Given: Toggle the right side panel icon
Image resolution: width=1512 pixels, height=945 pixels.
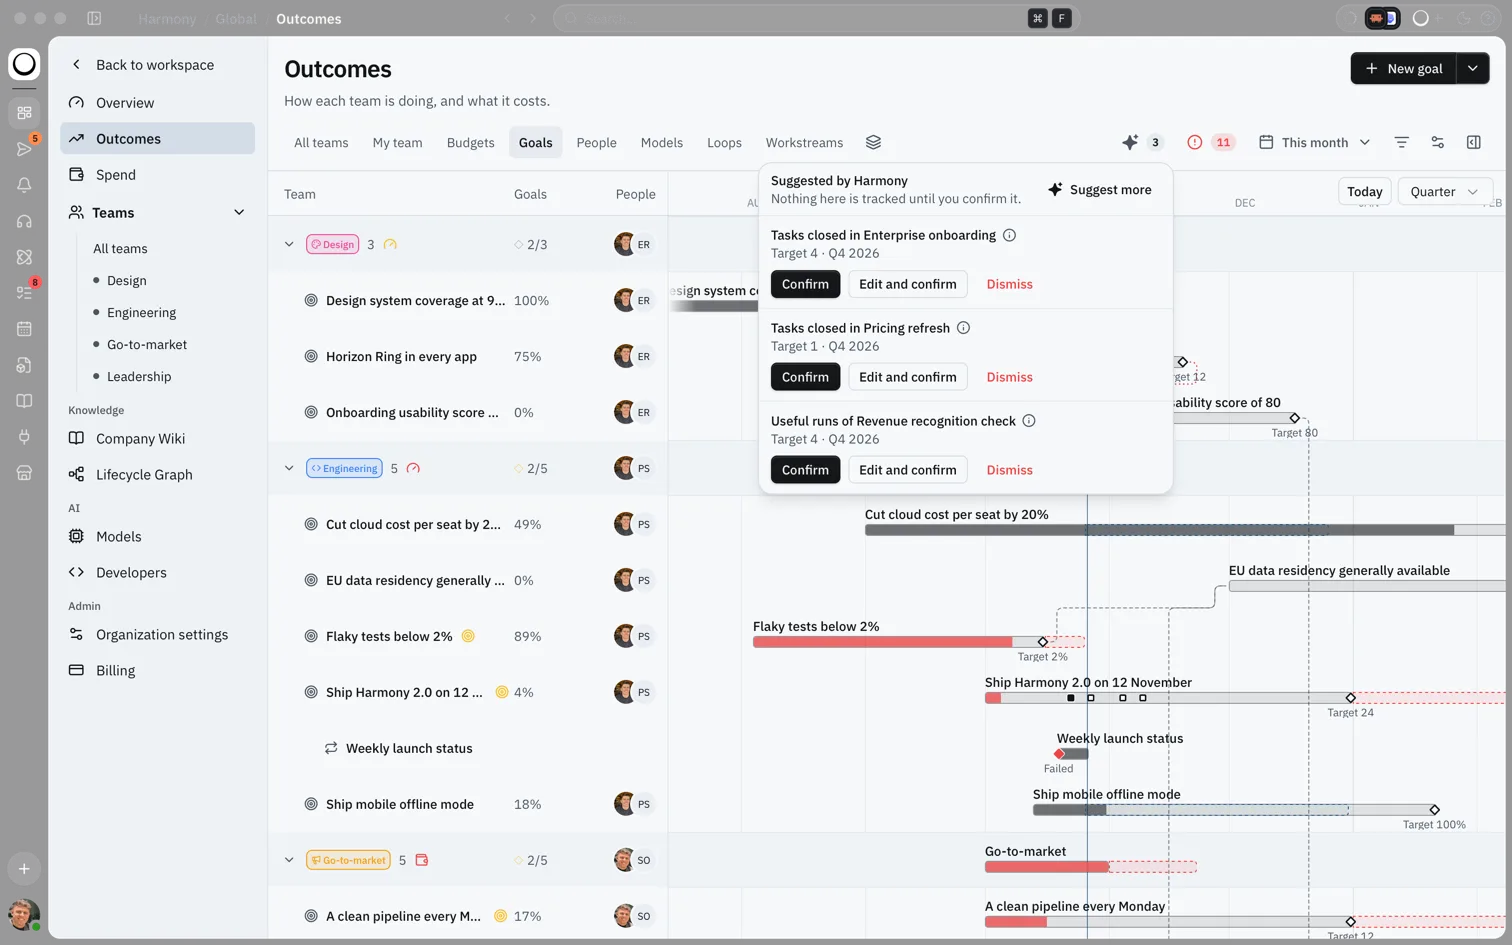Looking at the screenshot, I should tap(1473, 142).
